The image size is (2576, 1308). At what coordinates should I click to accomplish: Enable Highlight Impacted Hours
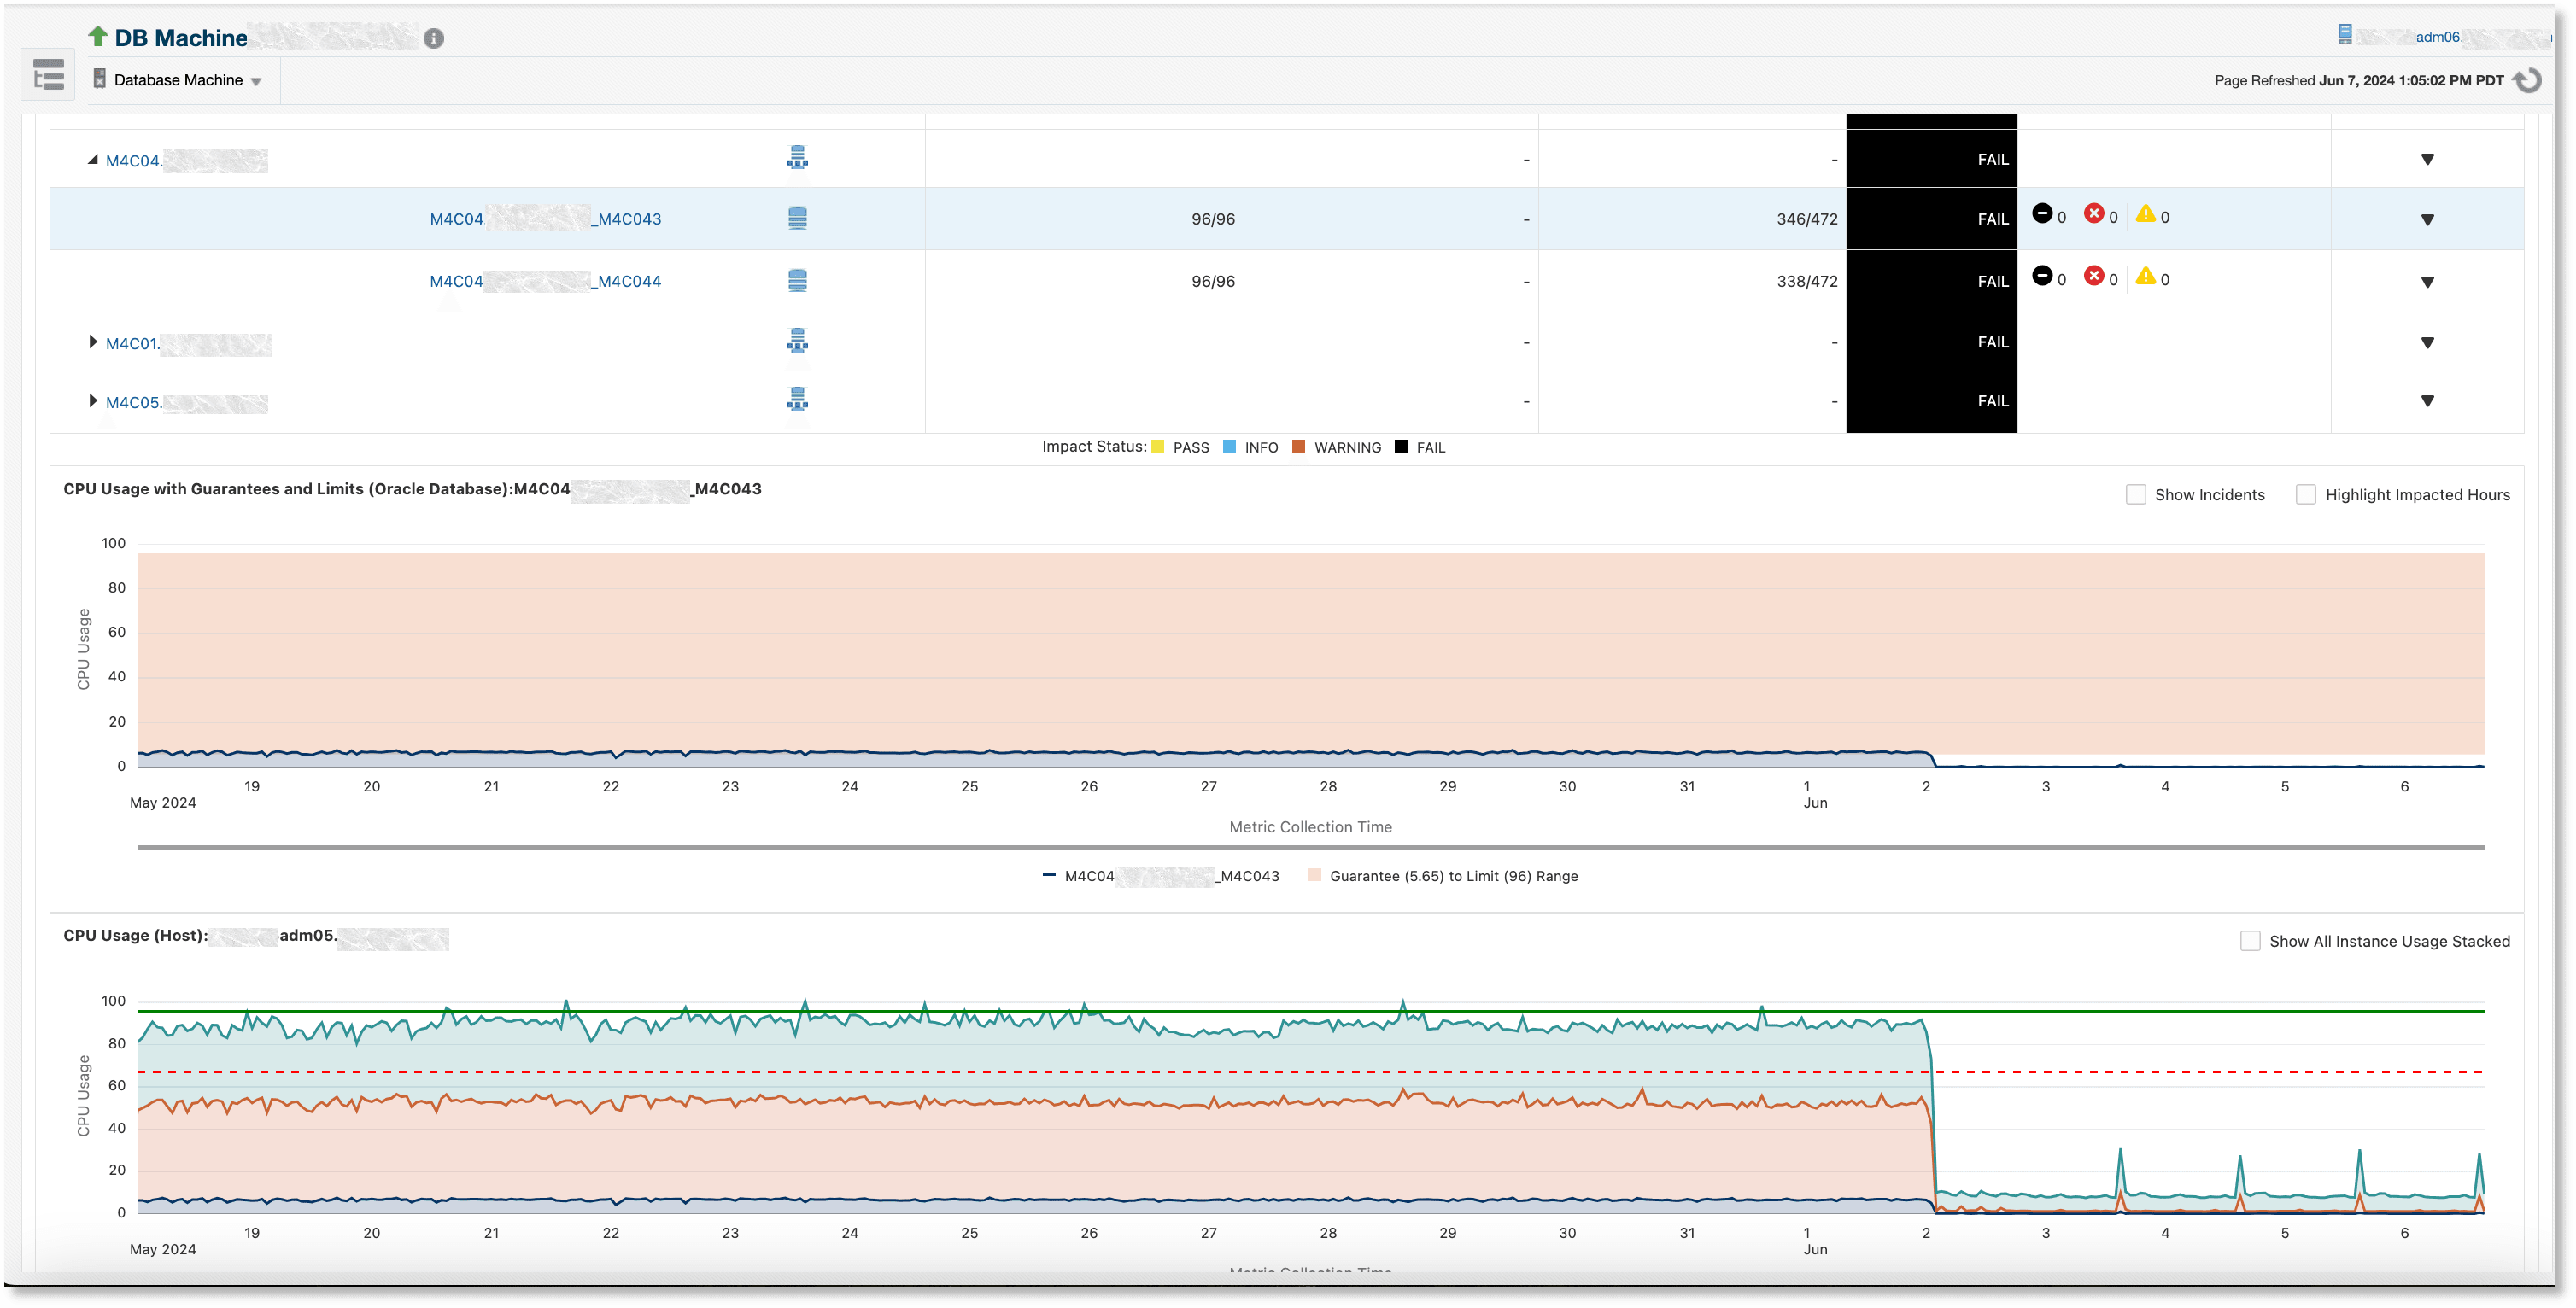2306,494
